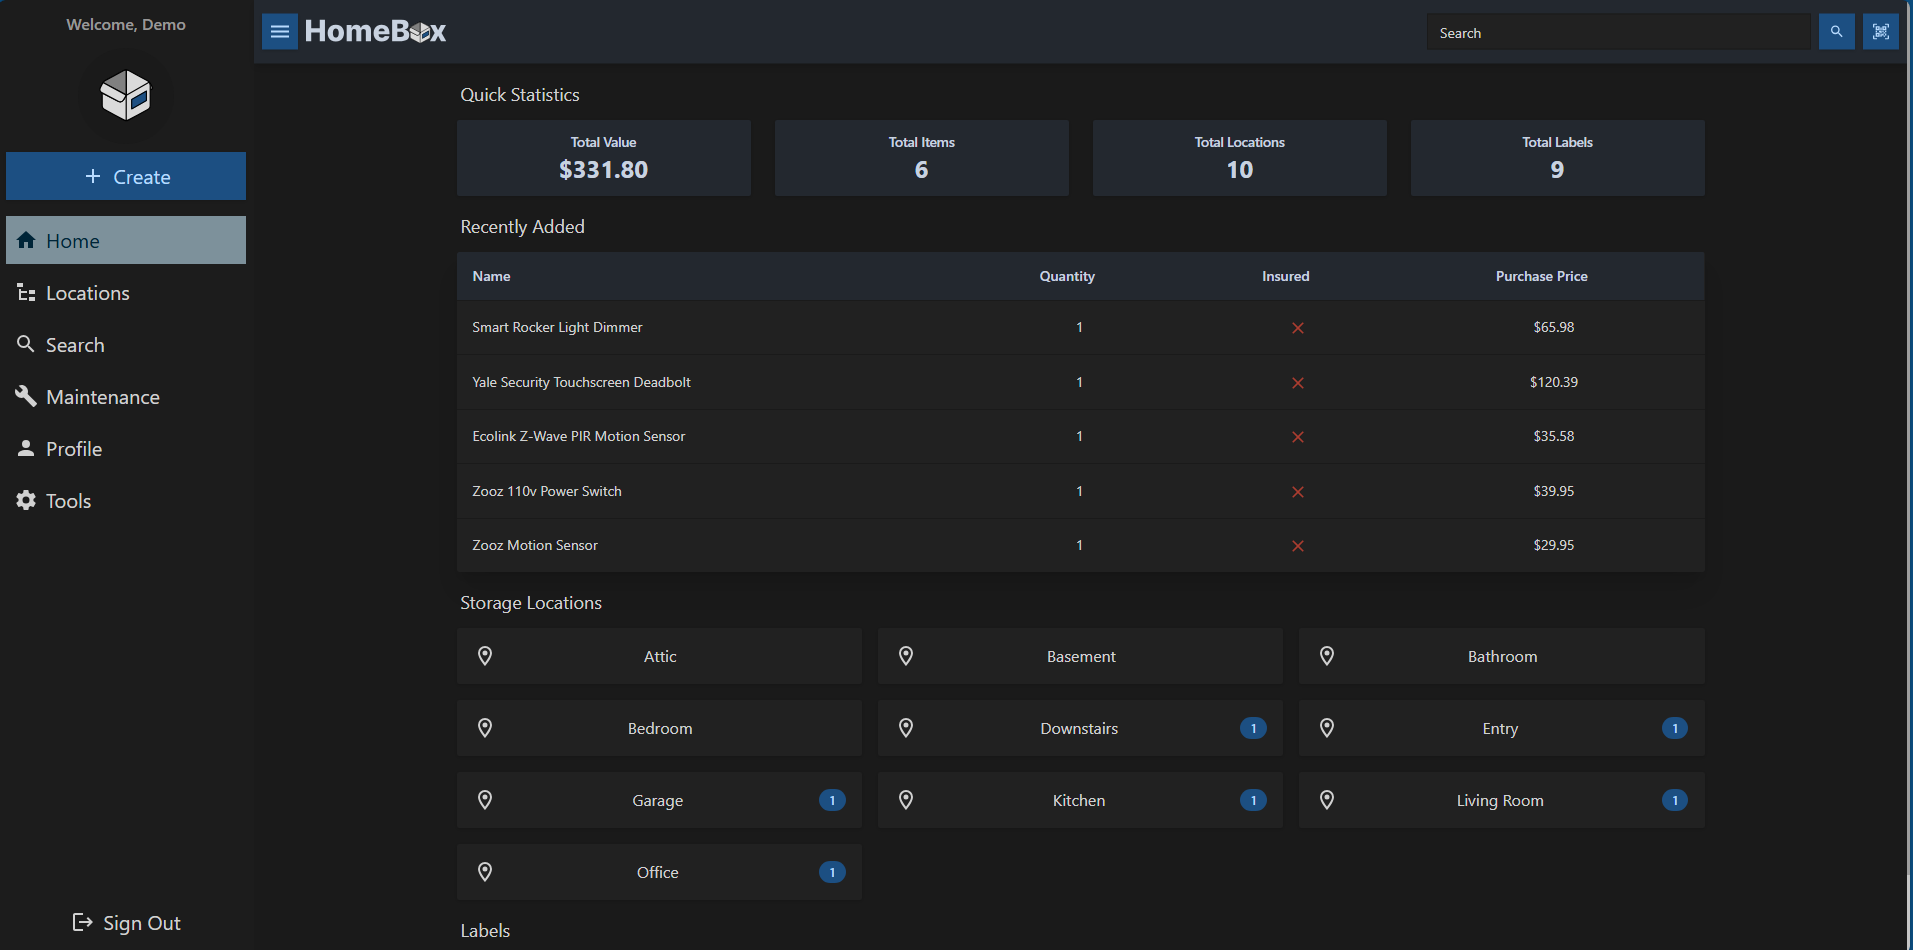Select the Home icon in the sidebar
Image resolution: width=1913 pixels, height=950 pixels.
pos(26,240)
